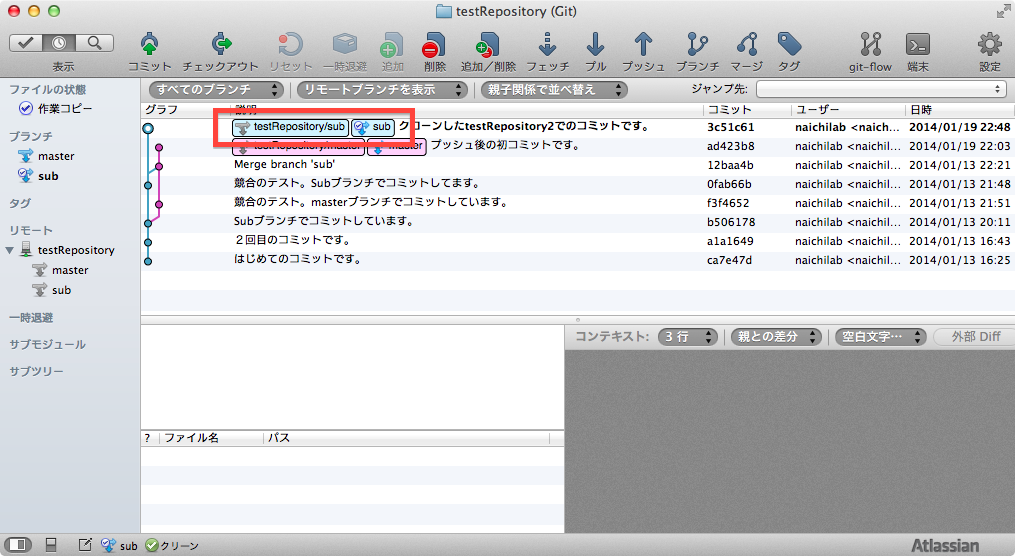1015x556 pixels.
Task: Click the edit/pencil icon in status bar
Action: pos(85,545)
